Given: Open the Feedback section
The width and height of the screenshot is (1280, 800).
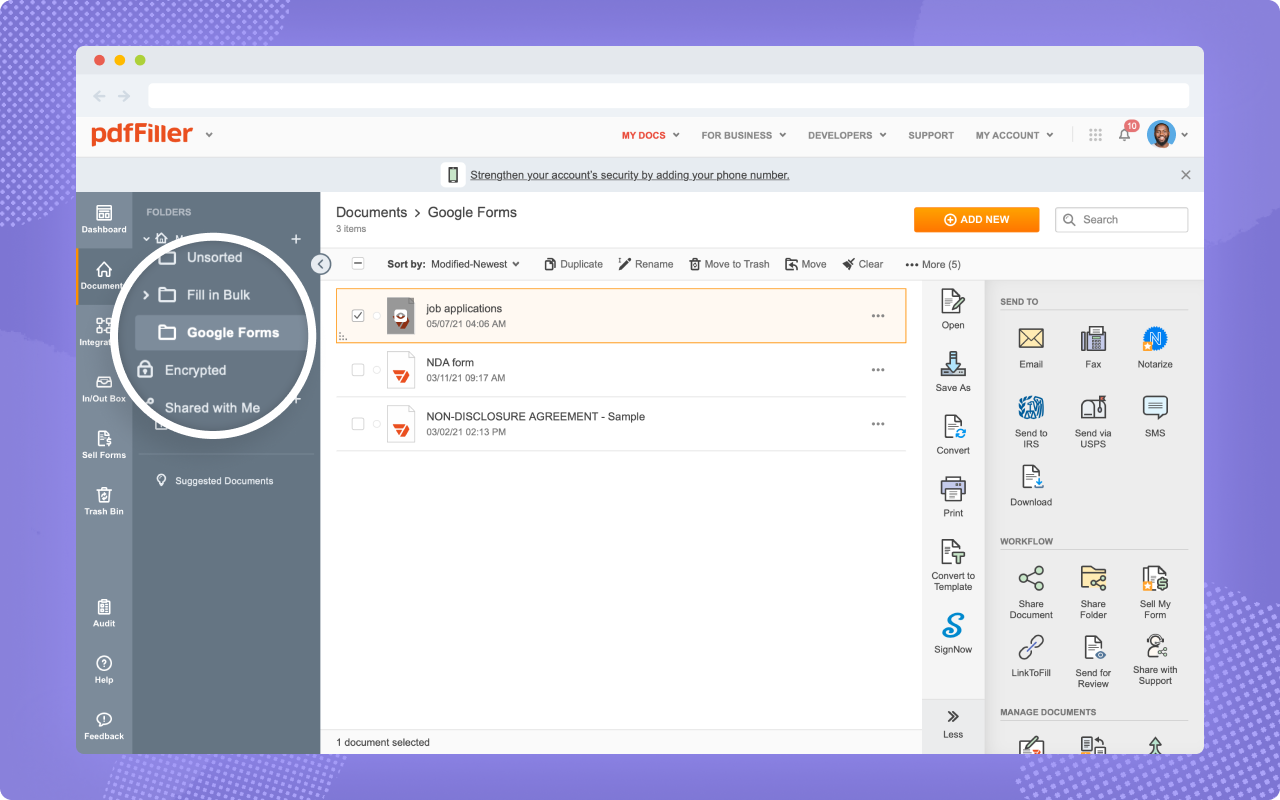Looking at the screenshot, I should tap(104, 726).
